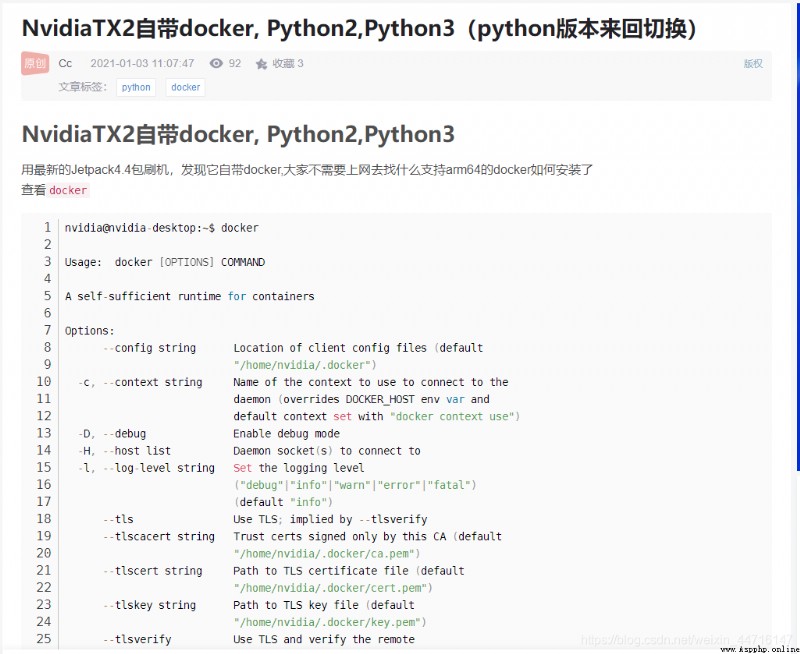The width and height of the screenshot is (800, 654).
Task: Click the -l, --log-level string option line
Action: [221, 468]
